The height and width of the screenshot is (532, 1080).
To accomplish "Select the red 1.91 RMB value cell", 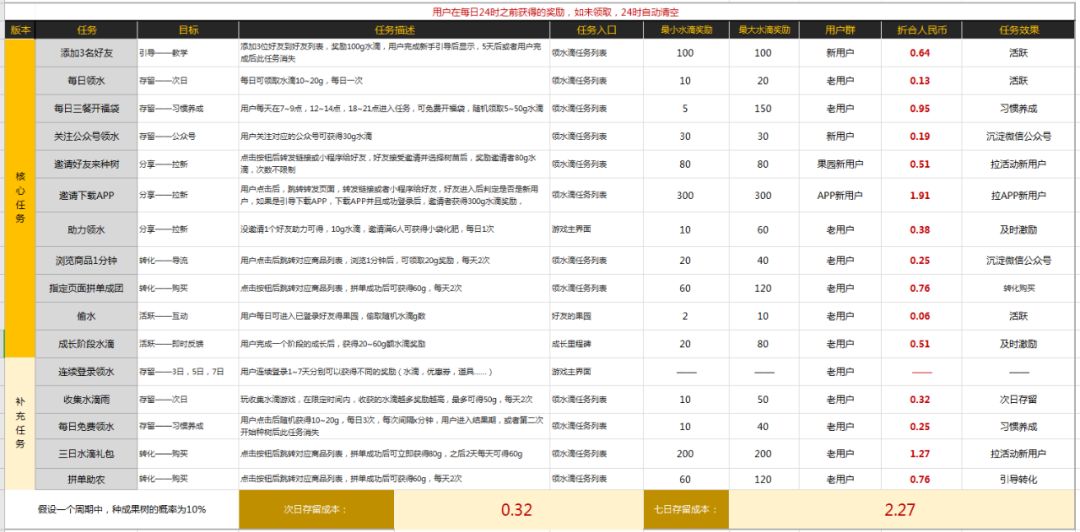I will pos(921,195).
